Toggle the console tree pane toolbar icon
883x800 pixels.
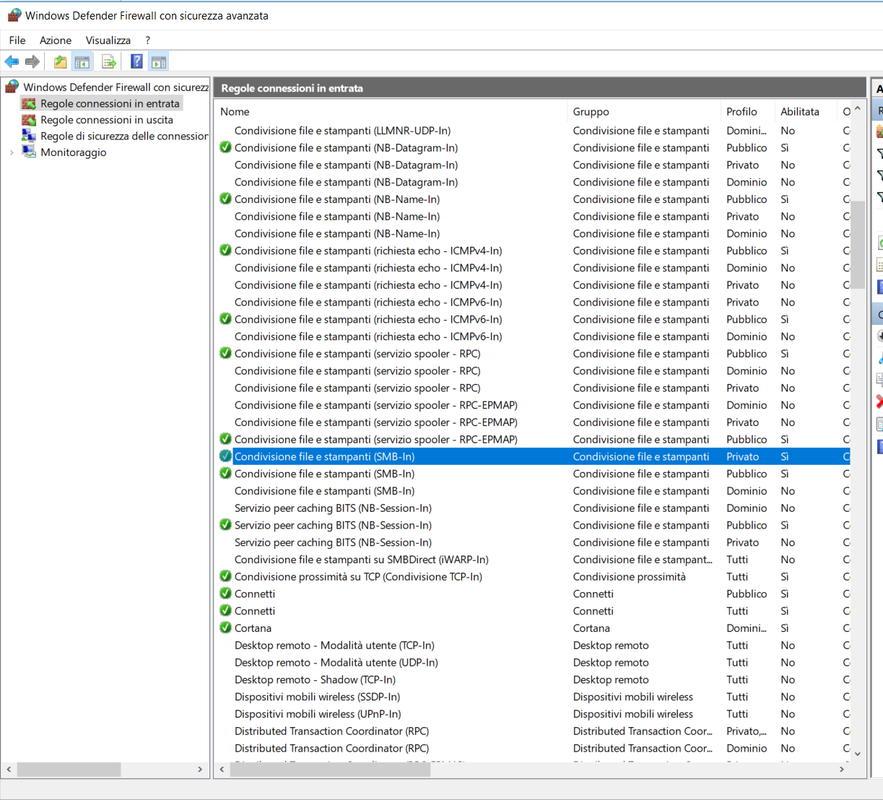click(x=82, y=61)
